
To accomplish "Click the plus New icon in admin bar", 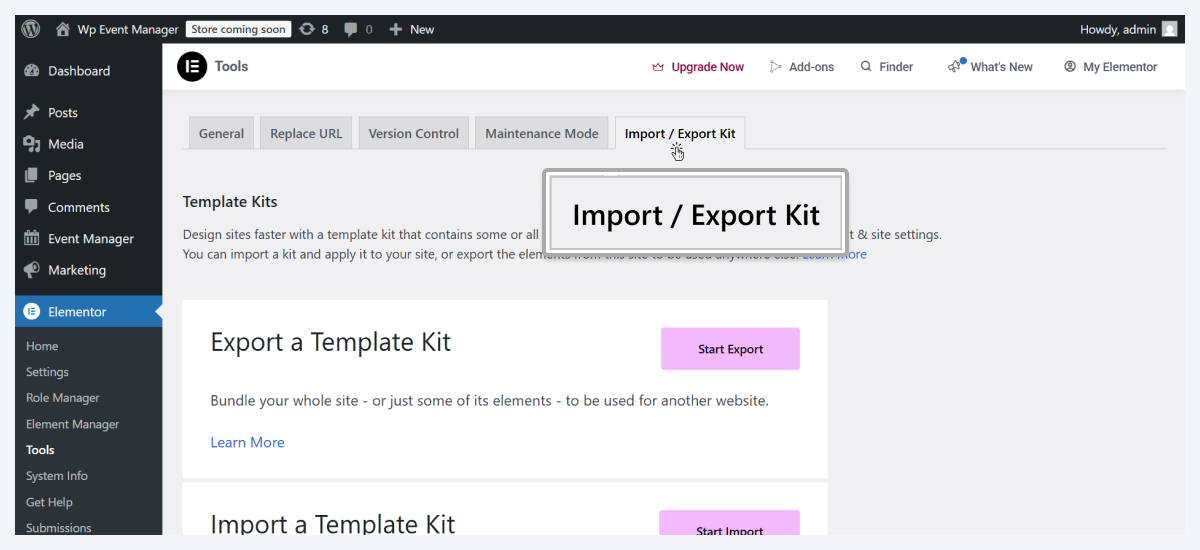I will [x=396, y=29].
